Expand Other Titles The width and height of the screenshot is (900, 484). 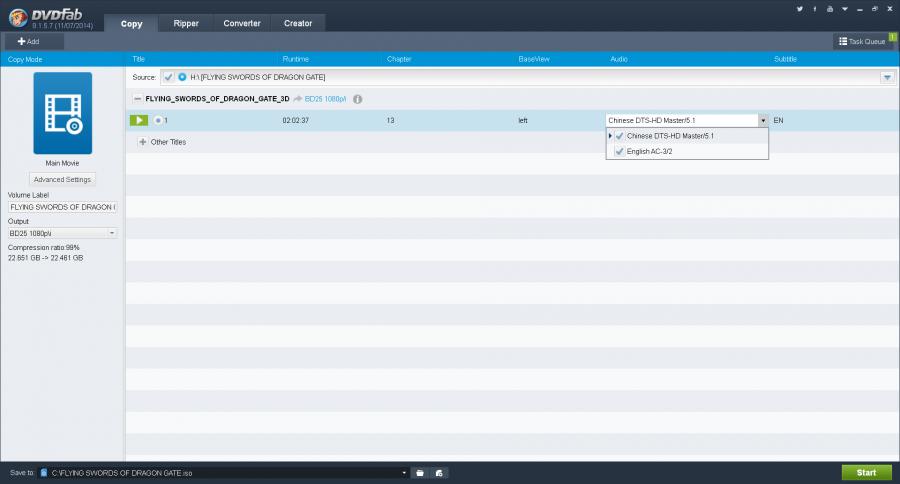[x=143, y=142]
